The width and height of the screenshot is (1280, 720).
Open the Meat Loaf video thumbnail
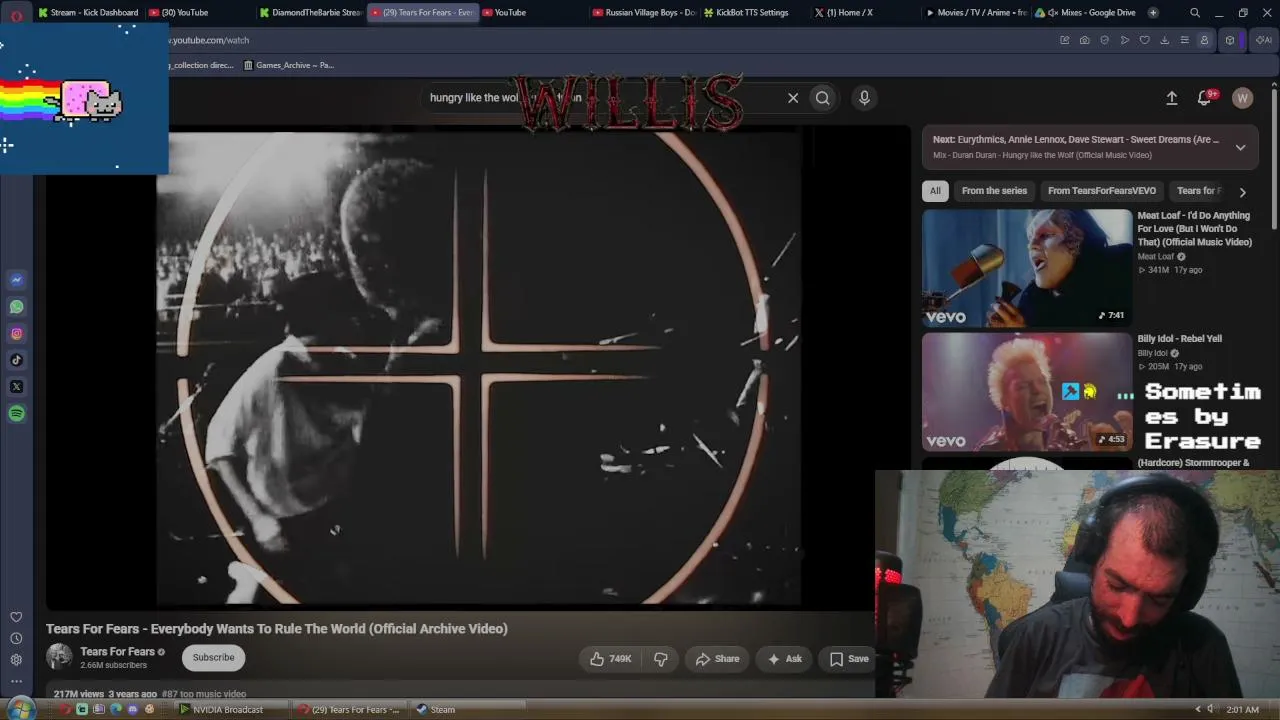tap(1027, 268)
